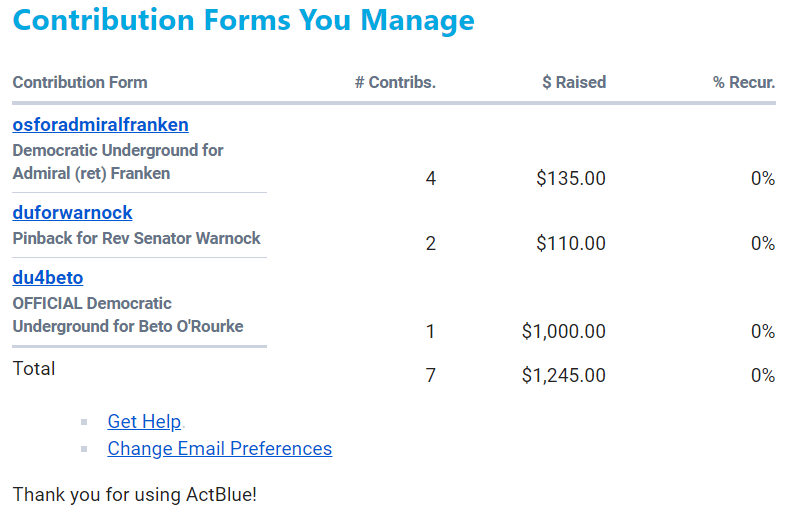Open Change Email Preferences
The height and width of the screenshot is (515, 789).
(x=219, y=449)
